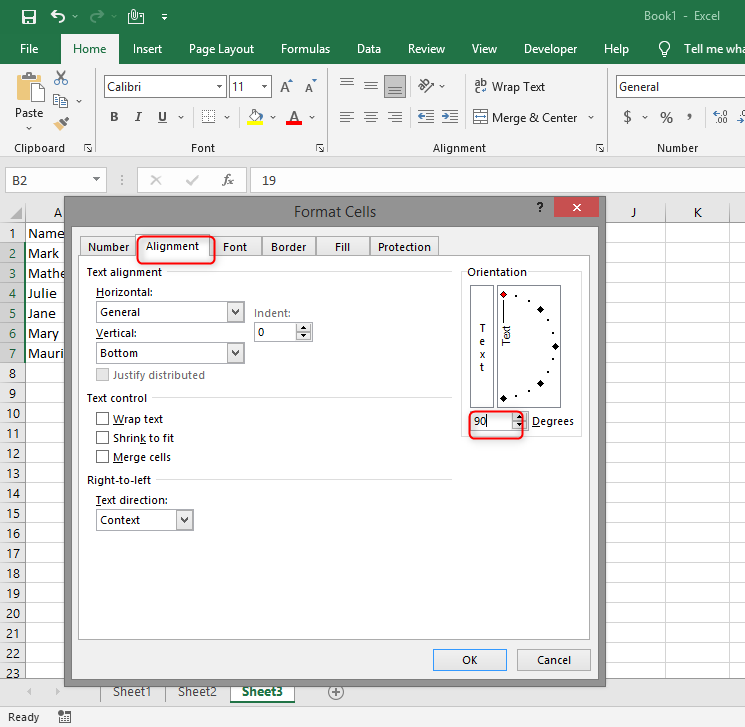
Task: Click New sheet plus icon
Action: 336,692
